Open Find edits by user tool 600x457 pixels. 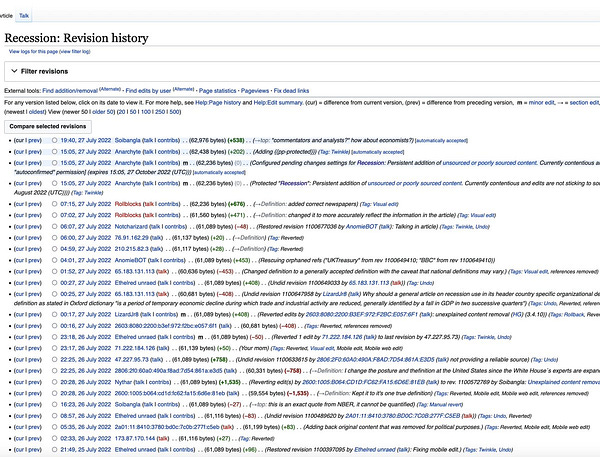pos(148,91)
